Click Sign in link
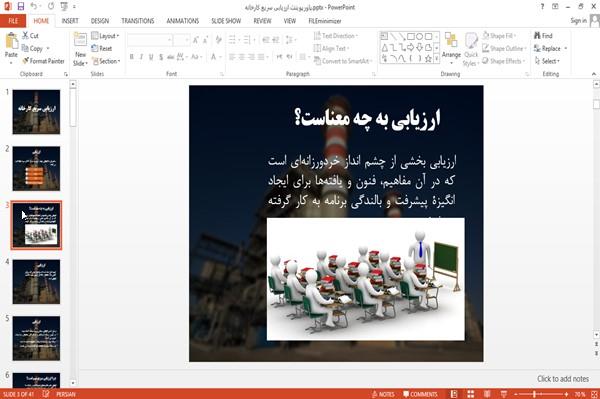 click(x=578, y=21)
